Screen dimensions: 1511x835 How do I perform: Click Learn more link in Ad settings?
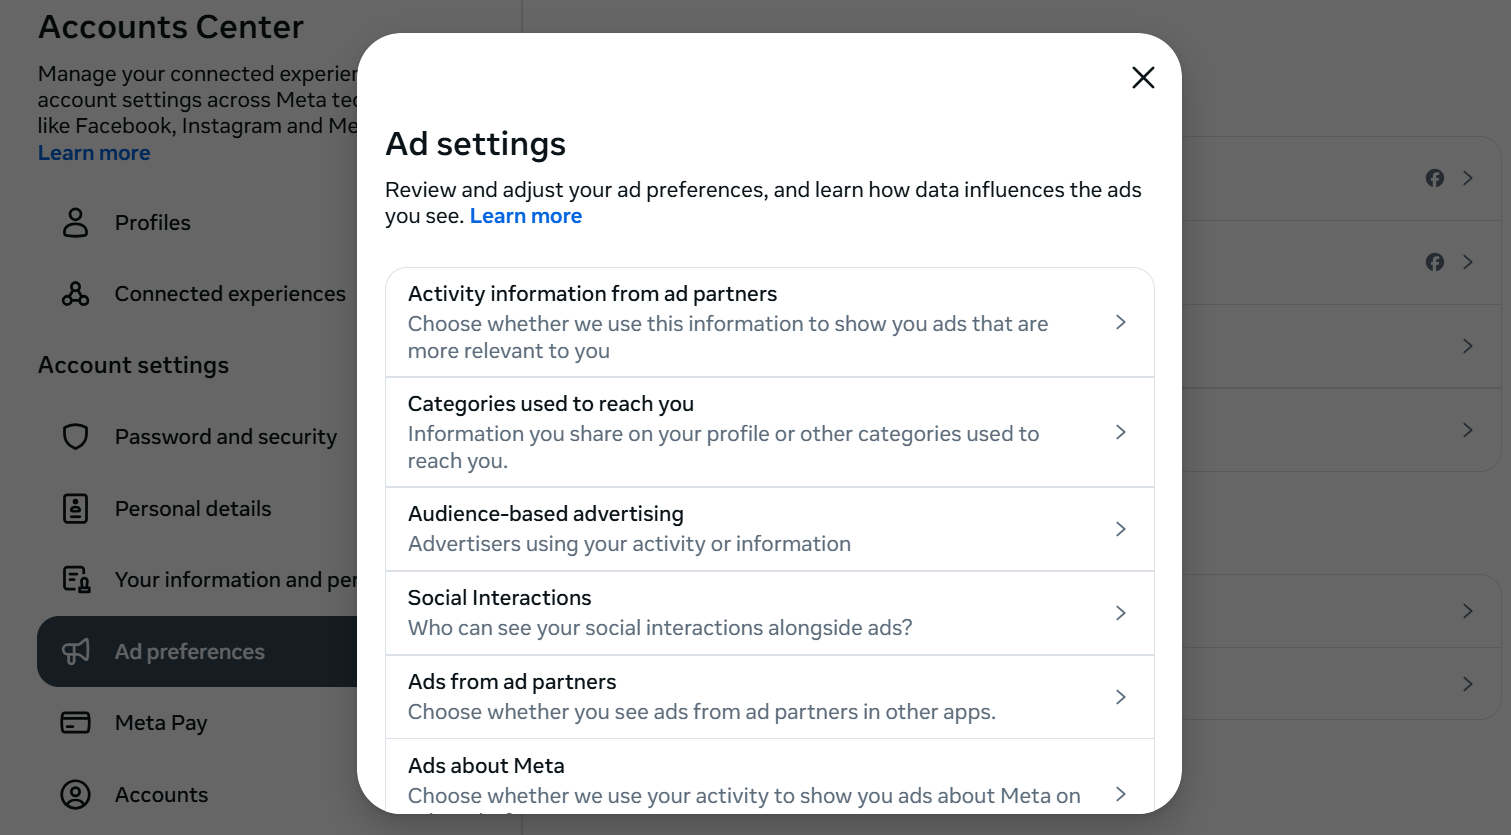tap(526, 216)
